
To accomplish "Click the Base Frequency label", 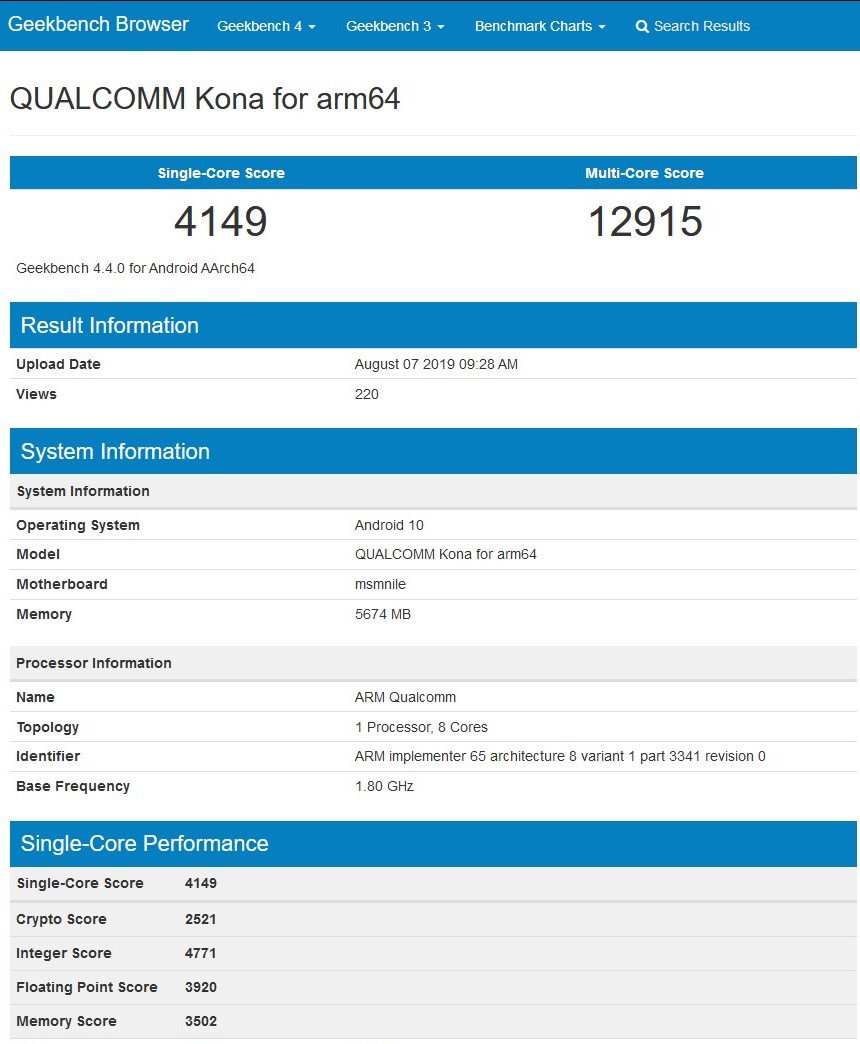I will pos(73,786).
